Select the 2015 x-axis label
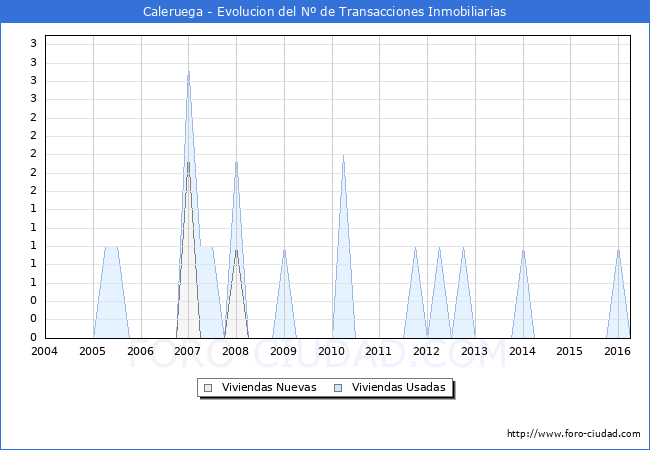Viewport: 650px width, 450px height. (569, 351)
